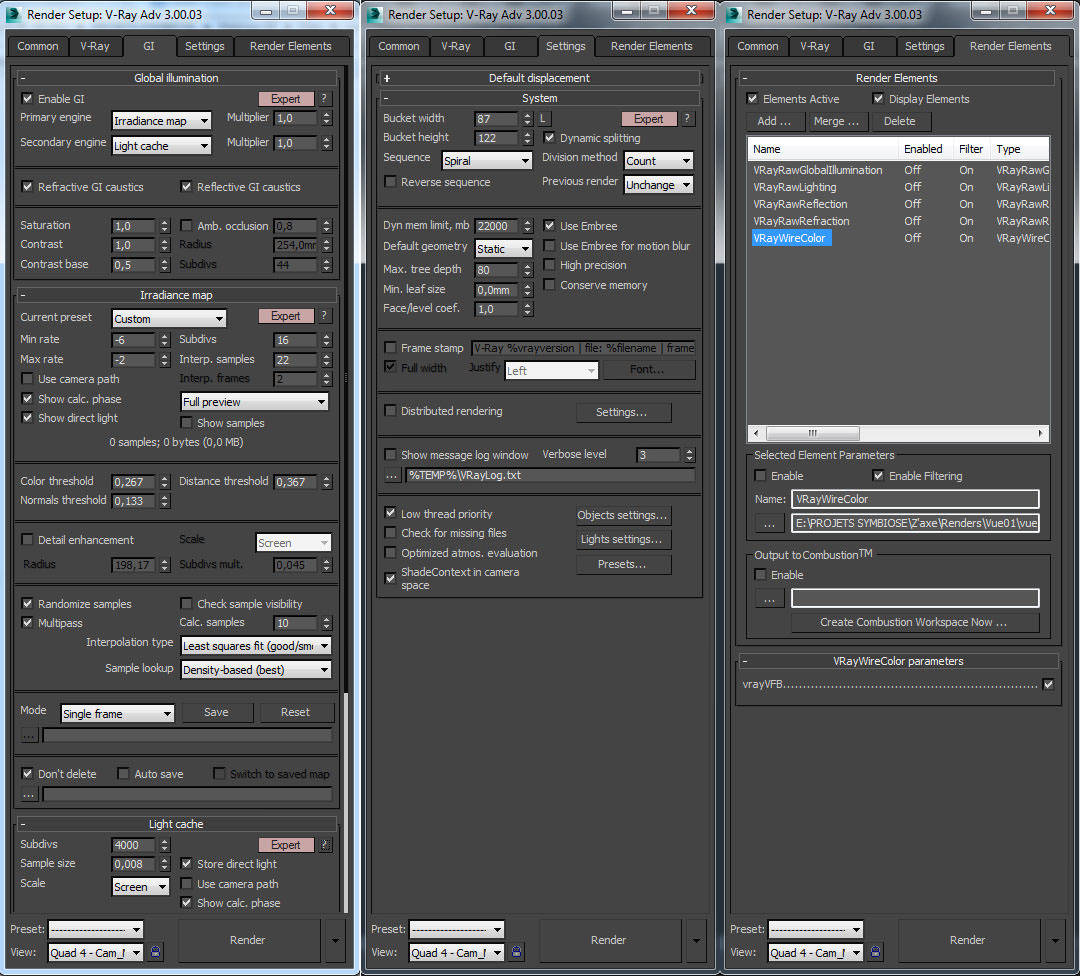Viewport: 1080px width, 976px height.
Task: Open the Primary engine dropdown (Irradiance map)
Action: [x=161, y=121]
